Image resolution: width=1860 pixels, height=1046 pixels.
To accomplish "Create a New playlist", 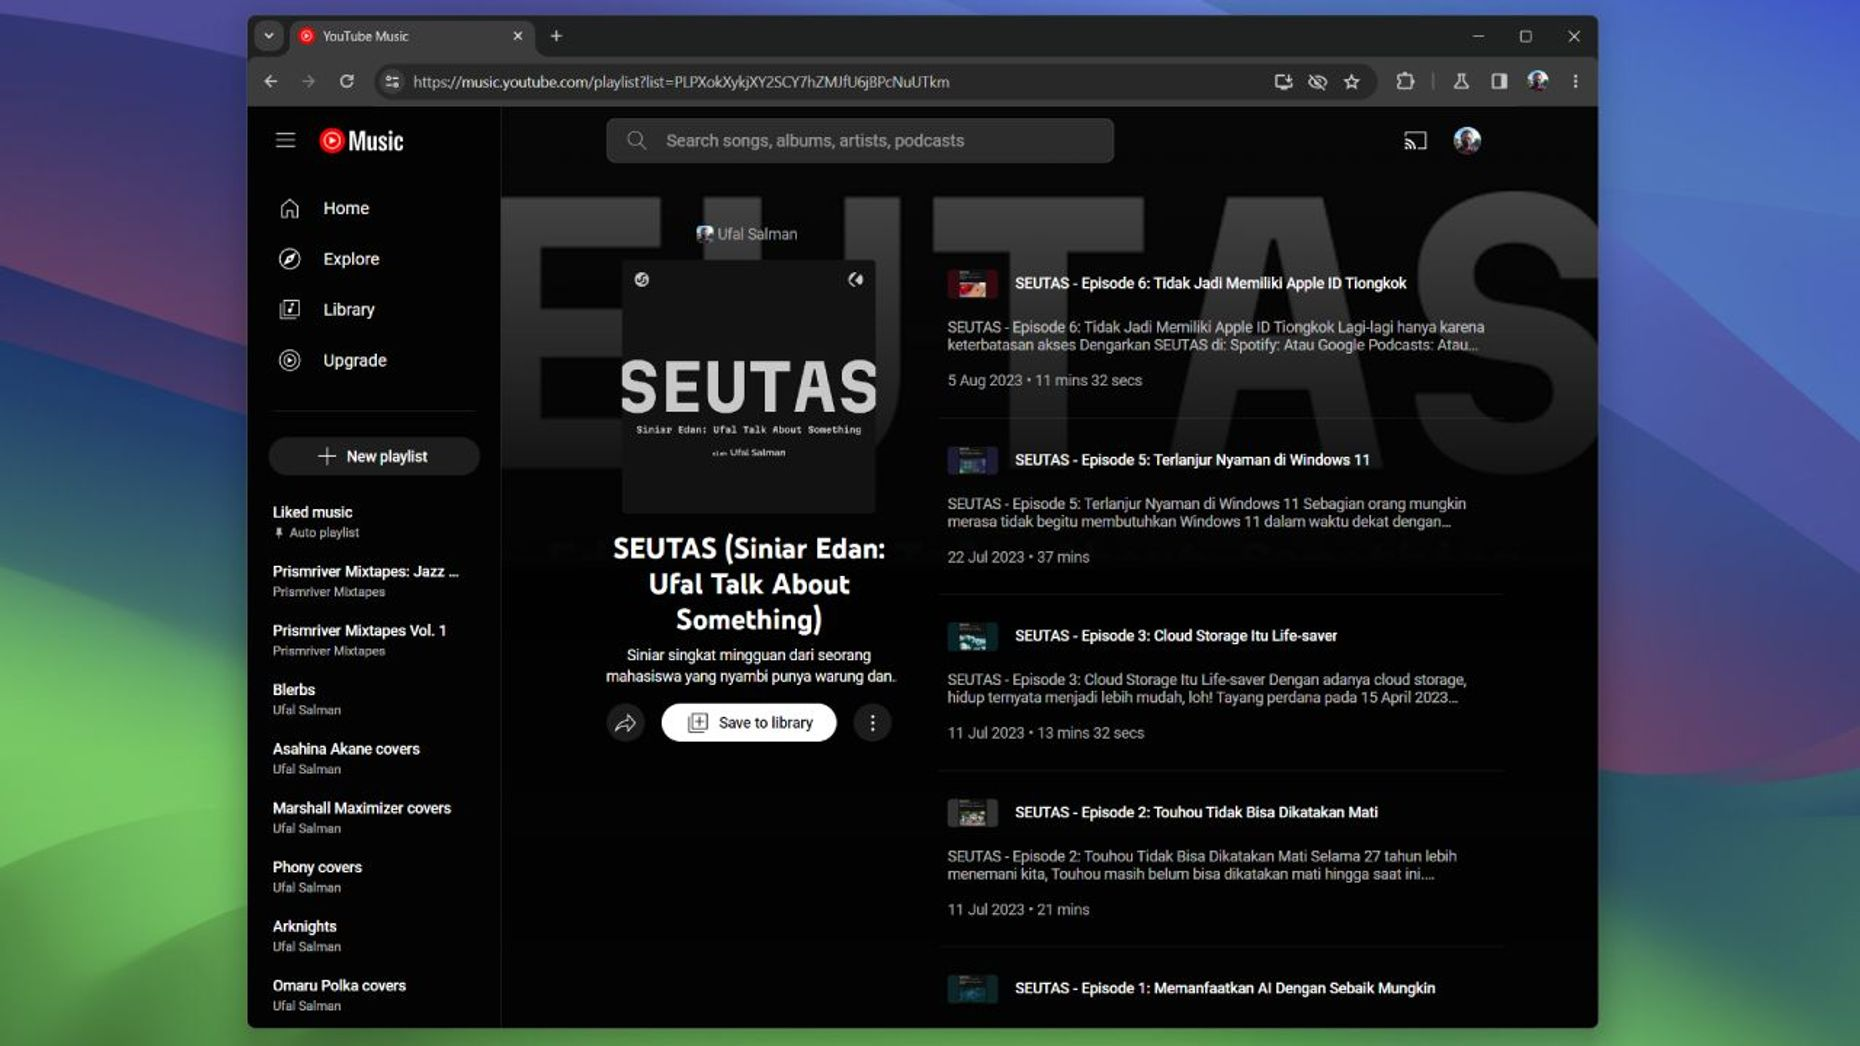I will point(374,456).
